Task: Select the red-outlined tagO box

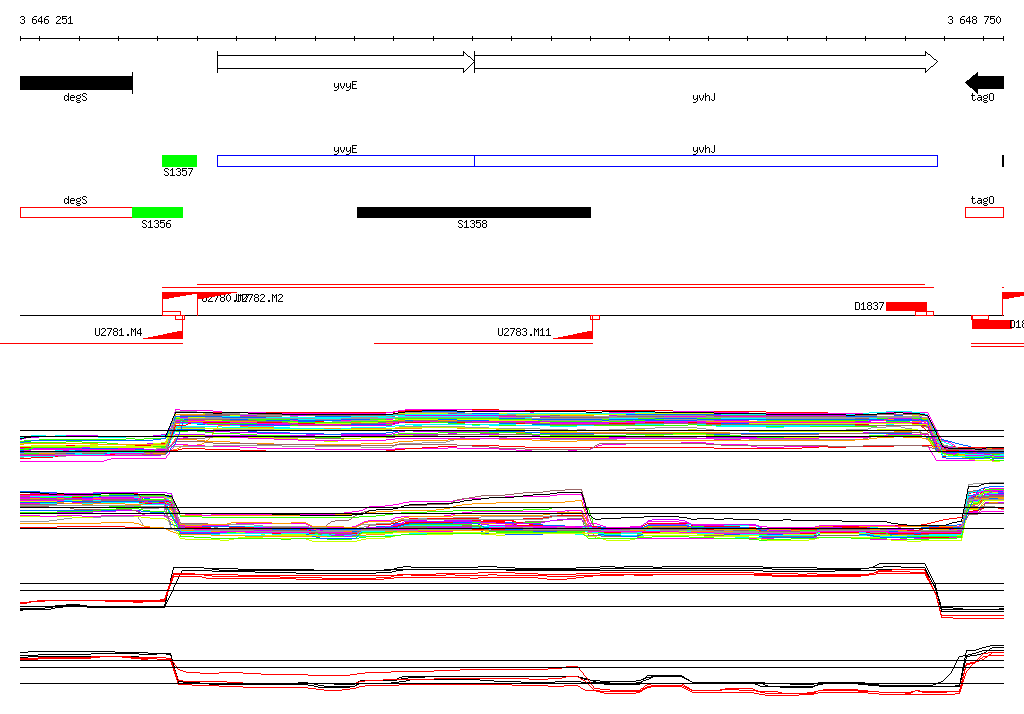Action: tap(984, 212)
